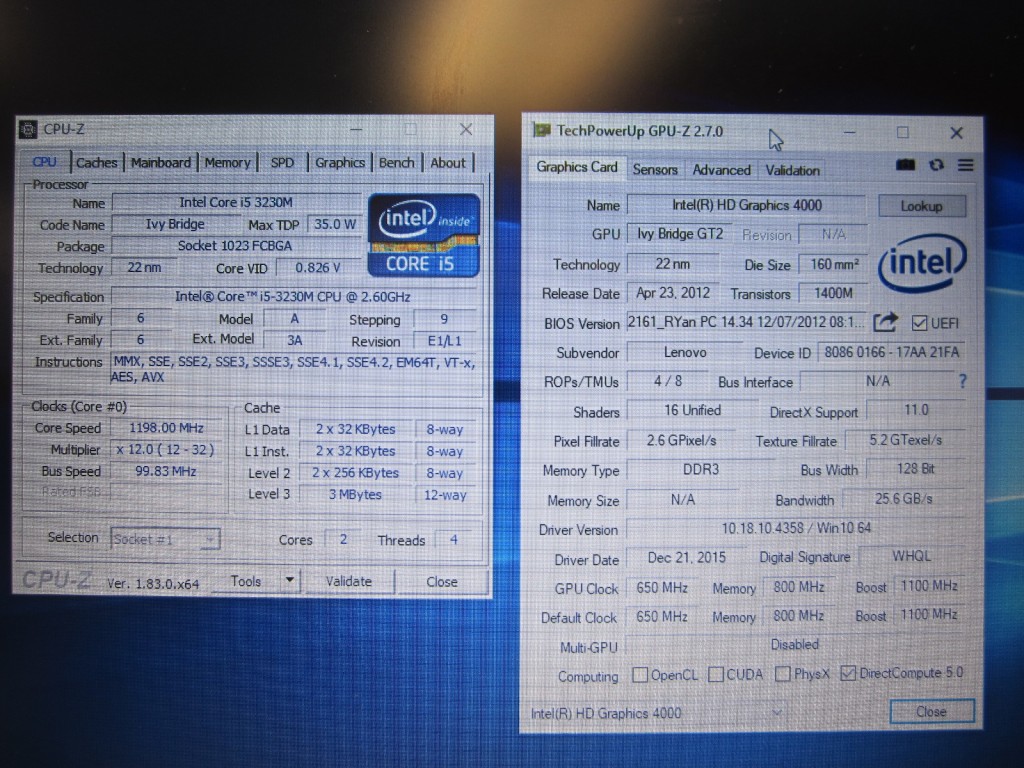Click the CPU-Z title bar app icon
The width and height of the screenshot is (1024, 768).
[28, 129]
